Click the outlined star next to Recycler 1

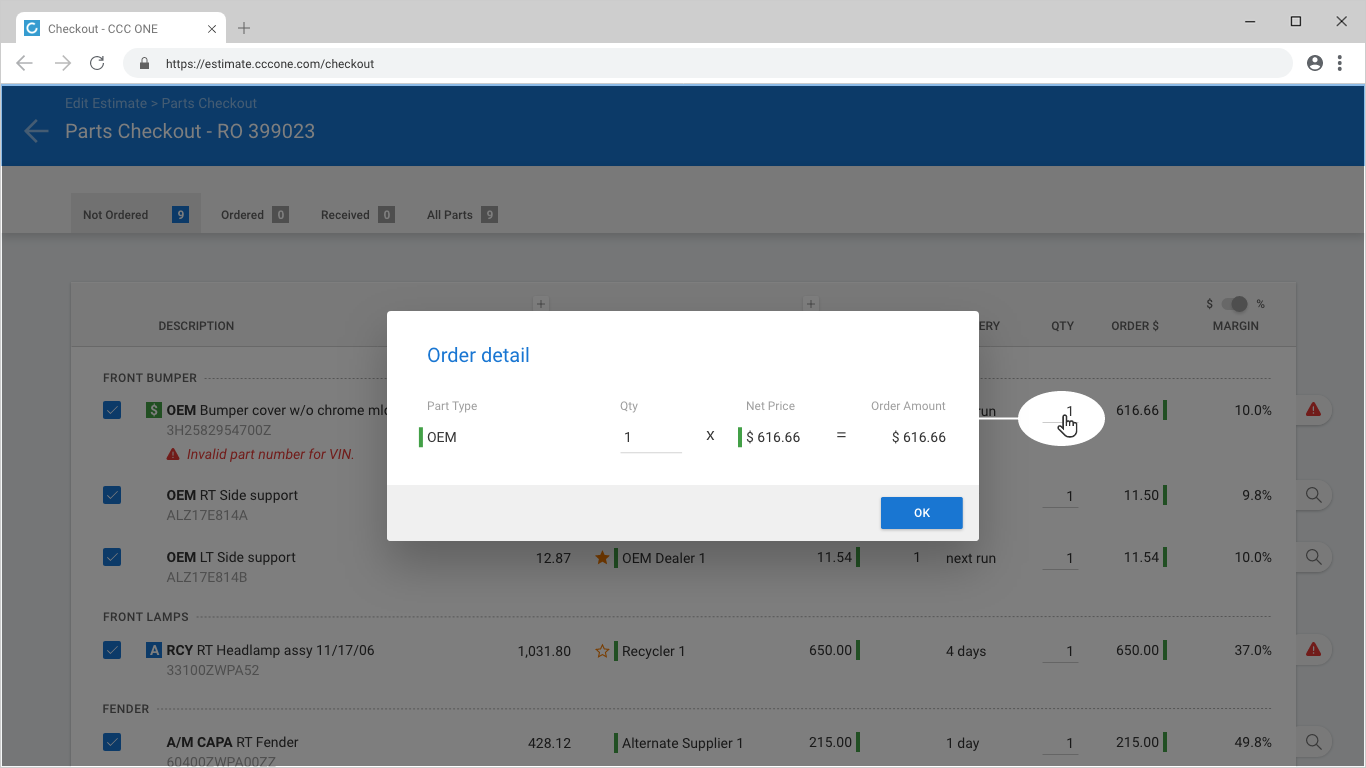click(x=602, y=651)
